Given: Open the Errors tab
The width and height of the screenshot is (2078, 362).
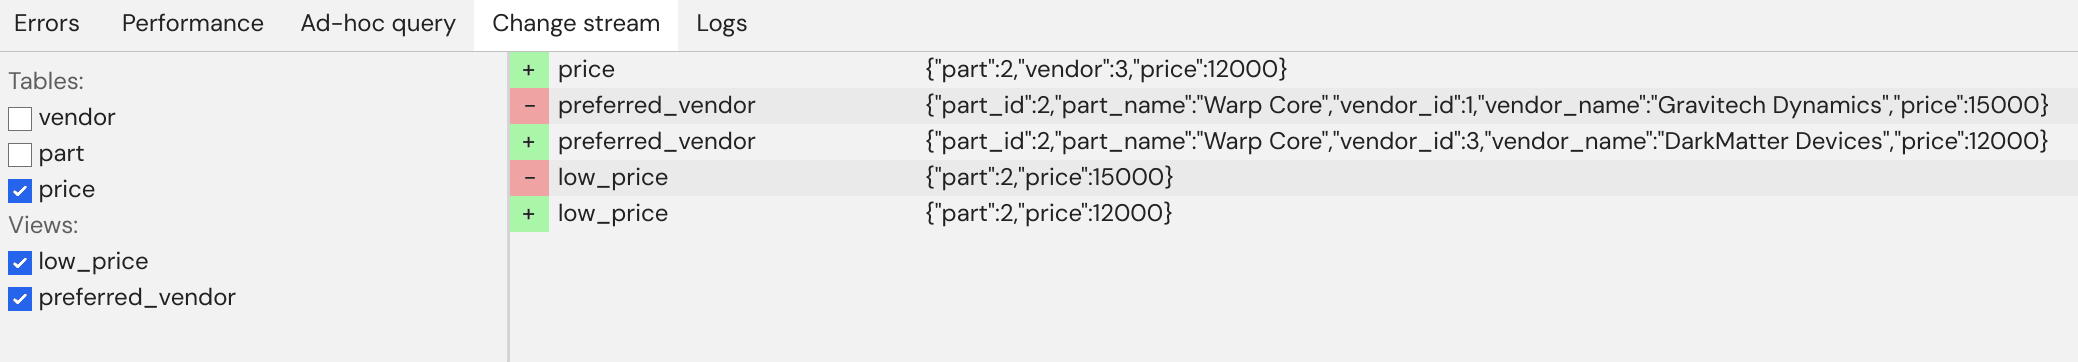Looking at the screenshot, I should [47, 24].
